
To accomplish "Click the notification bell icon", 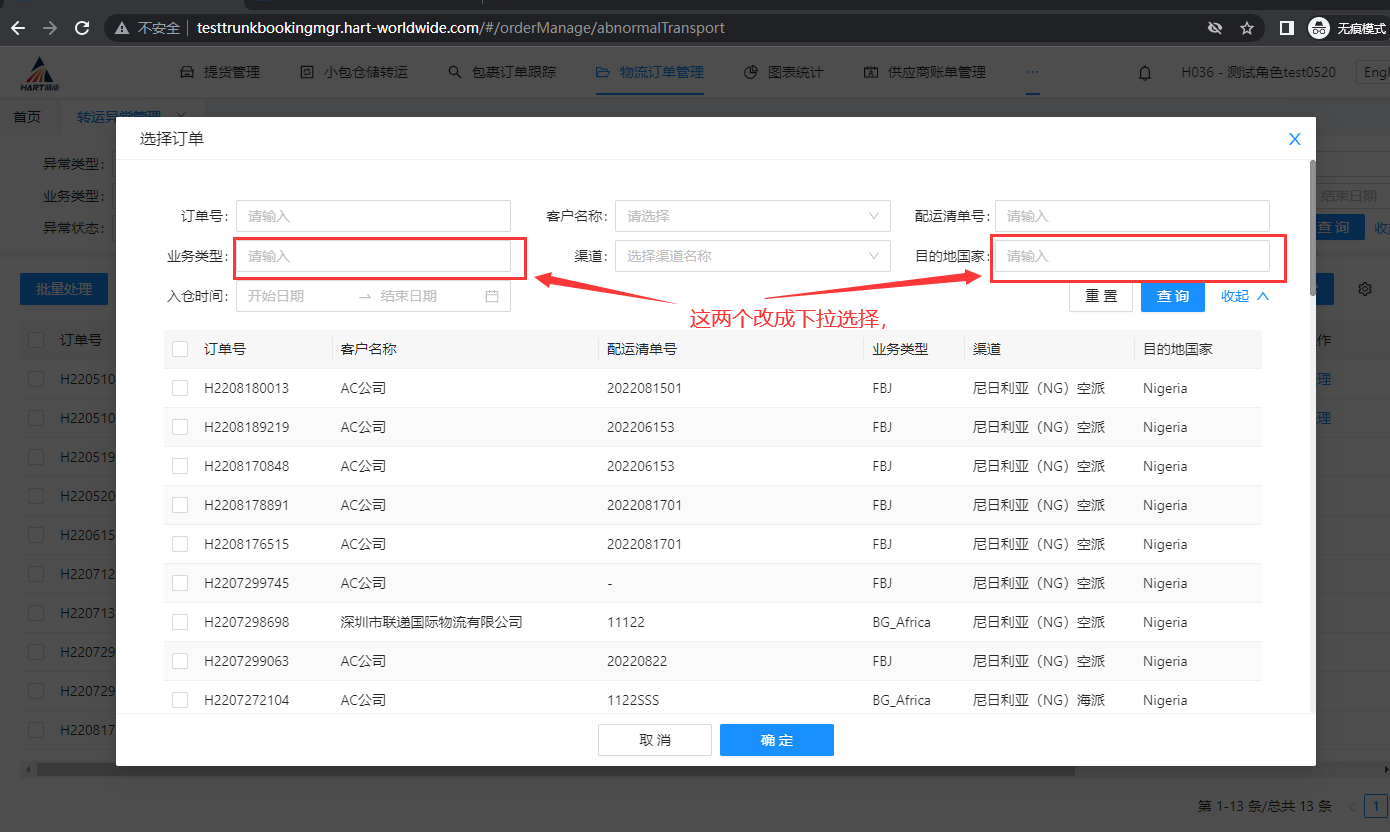I will (x=1145, y=72).
